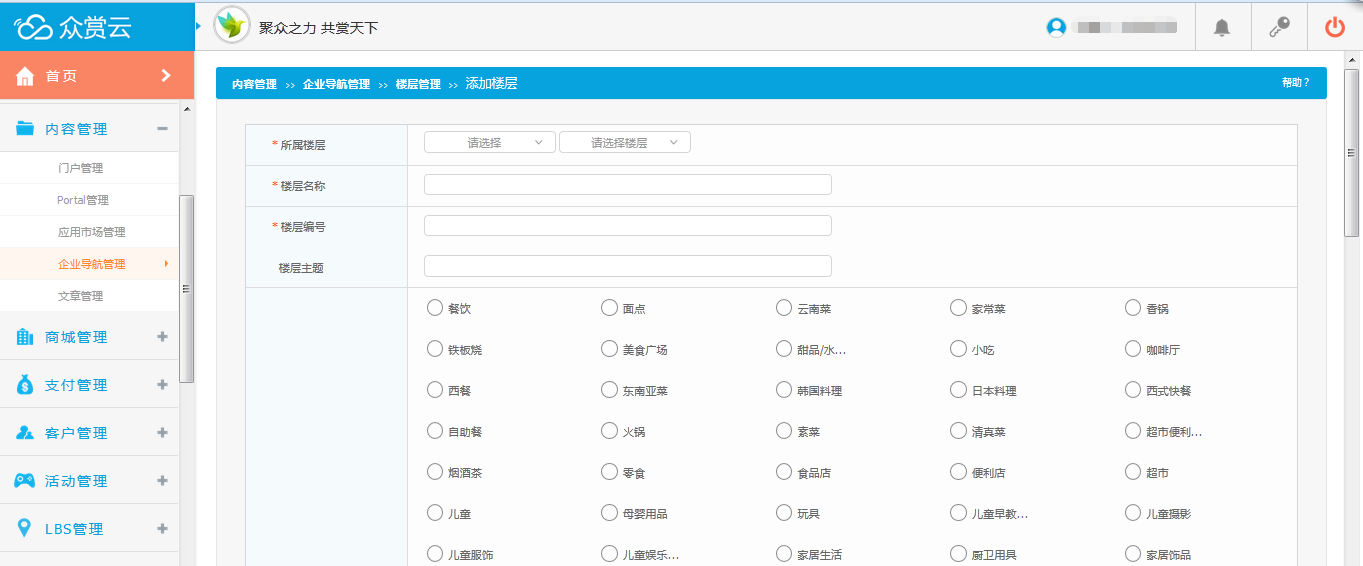Open the 请选择 dropdown
The width and height of the screenshot is (1363, 566).
click(490, 143)
